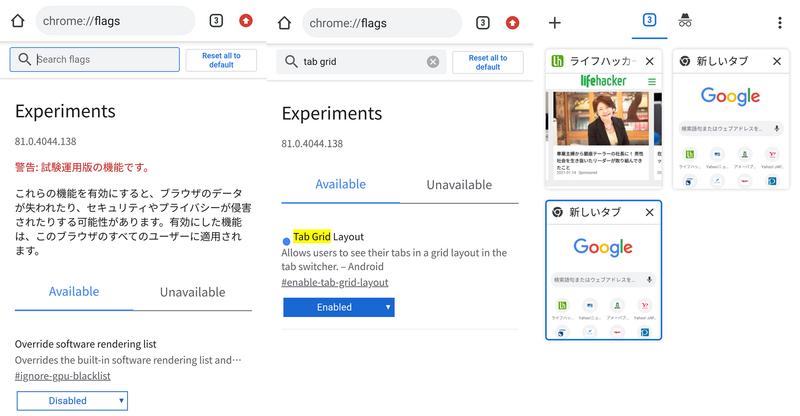Open Disabled dropdown for software rendering list
The width and height of the screenshot is (800, 416).
(72, 401)
